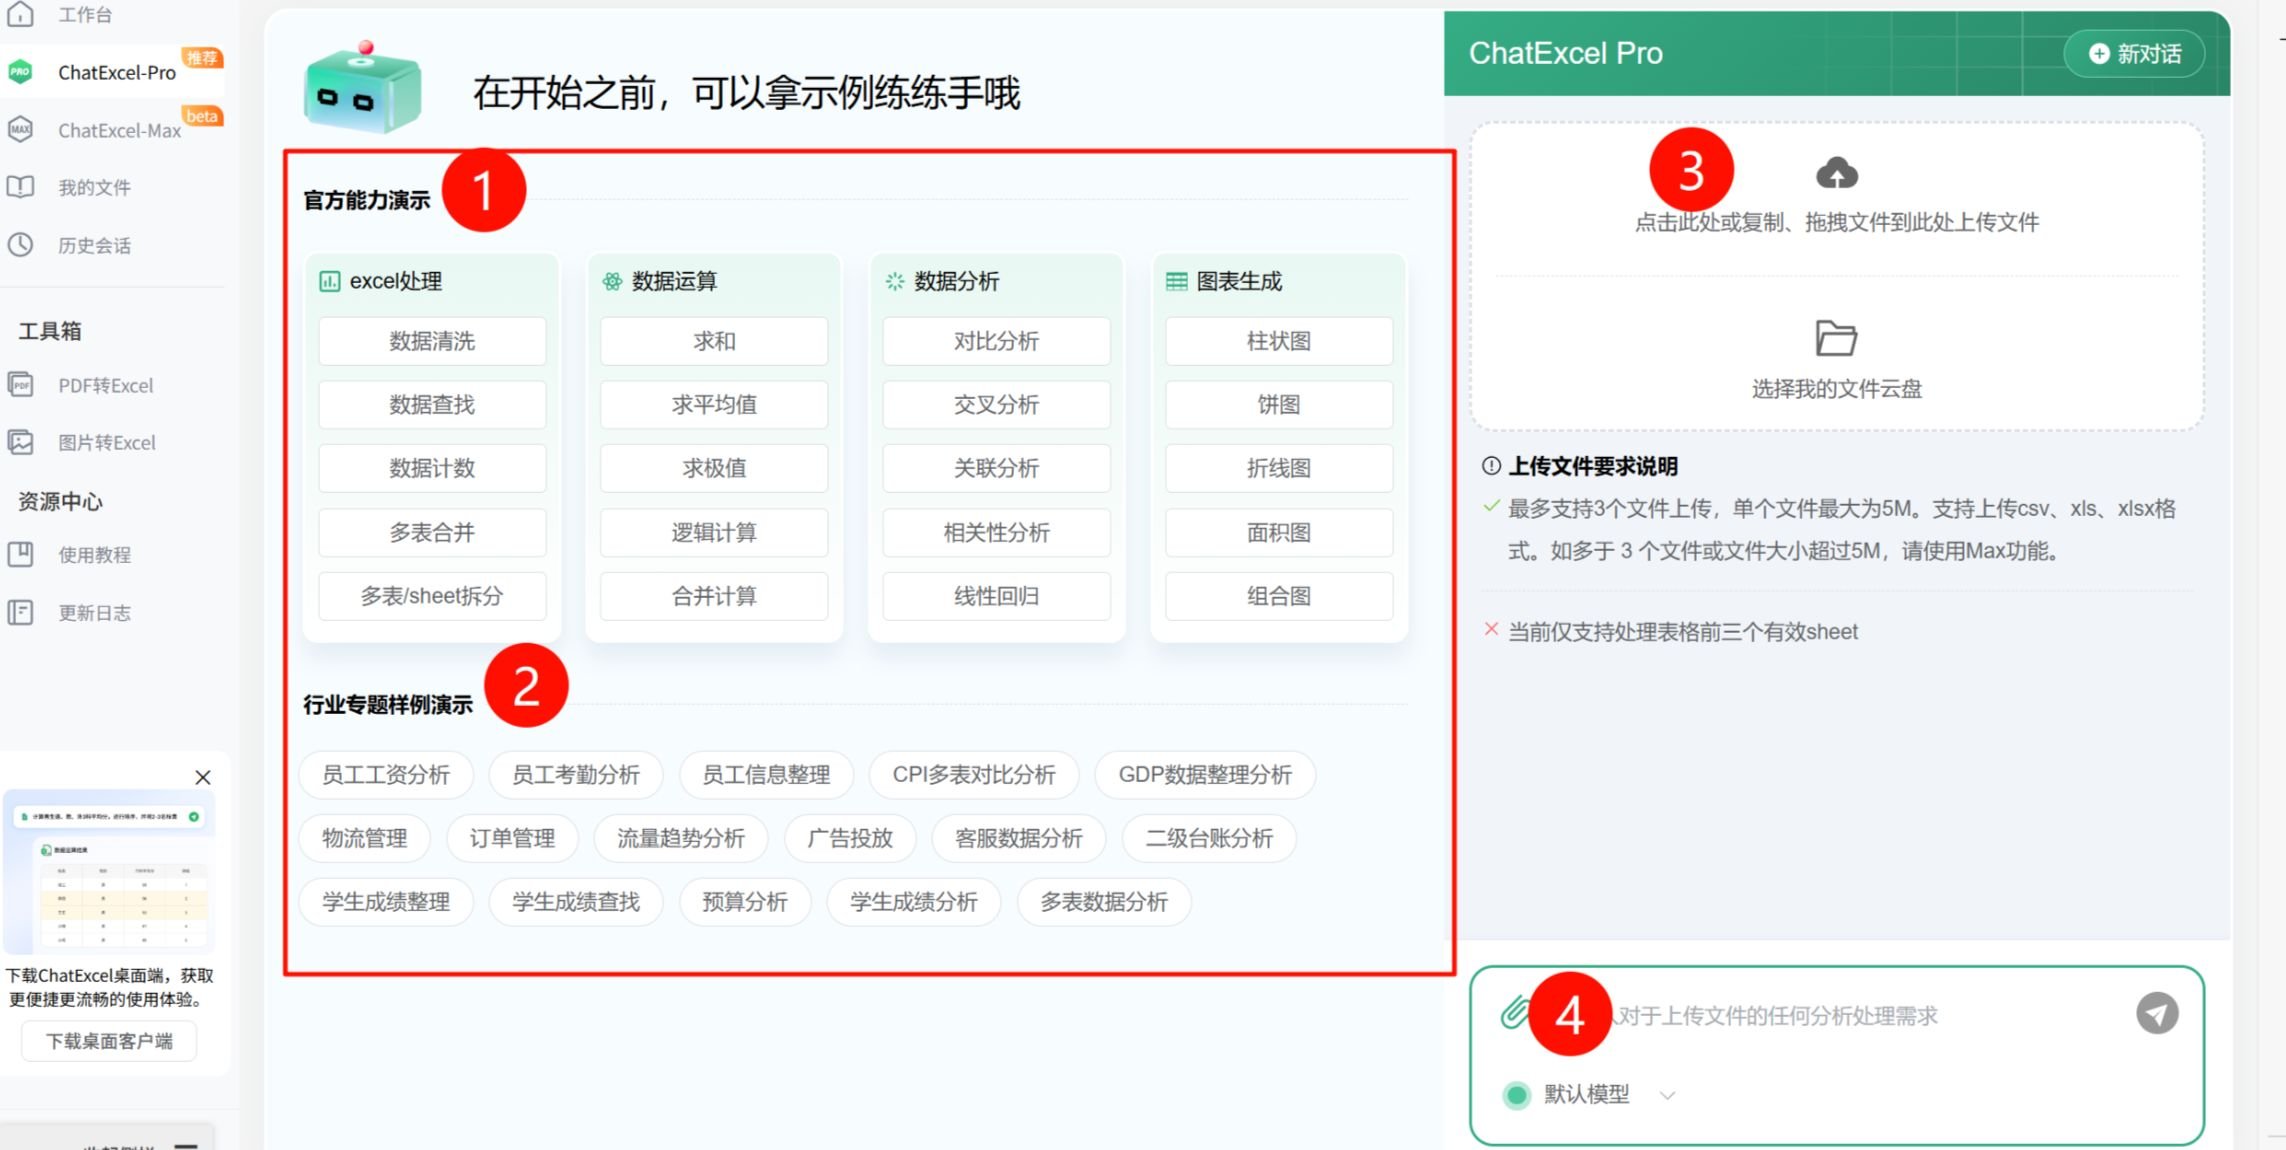Try the 折线图 chart example
Viewport: 2286px width, 1150px height.
(1279, 468)
